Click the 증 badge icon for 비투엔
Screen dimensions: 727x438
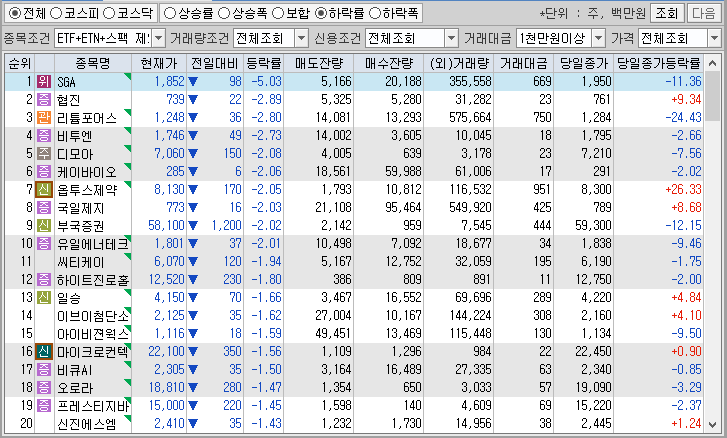tap(44, 136)
